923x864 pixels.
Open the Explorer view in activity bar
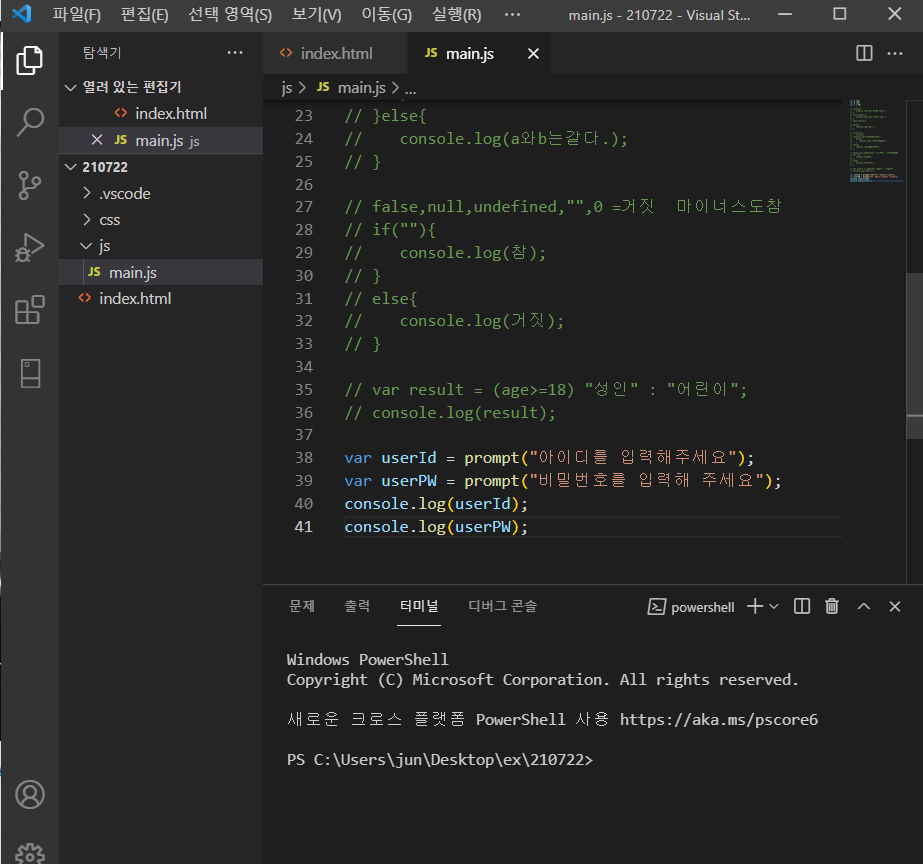[30, 61]
